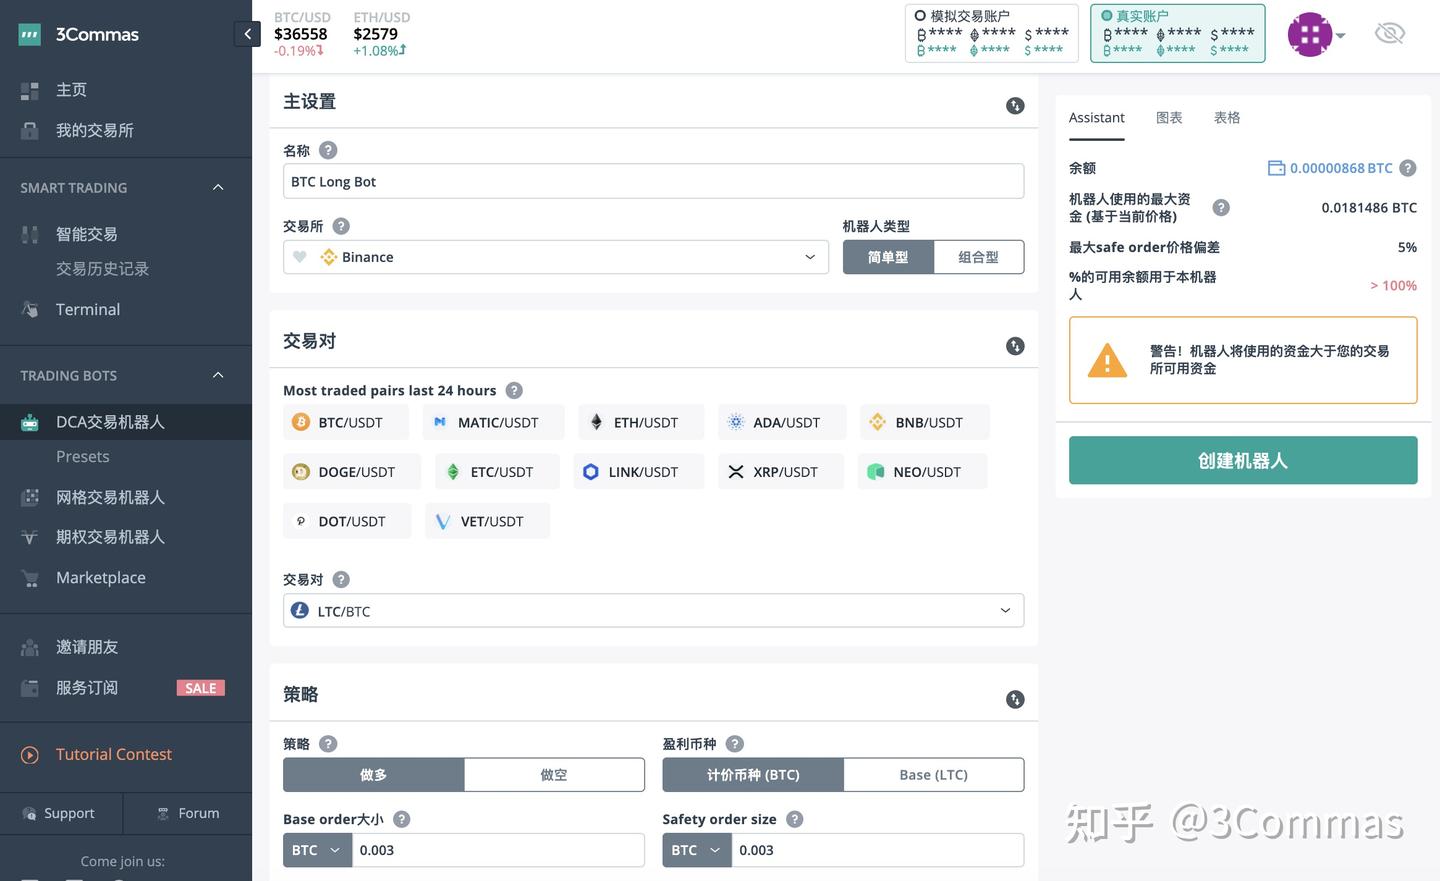Click the 创建机器人 button
The height and width of the screenshot is (881, 1440).
point(1242,459)
